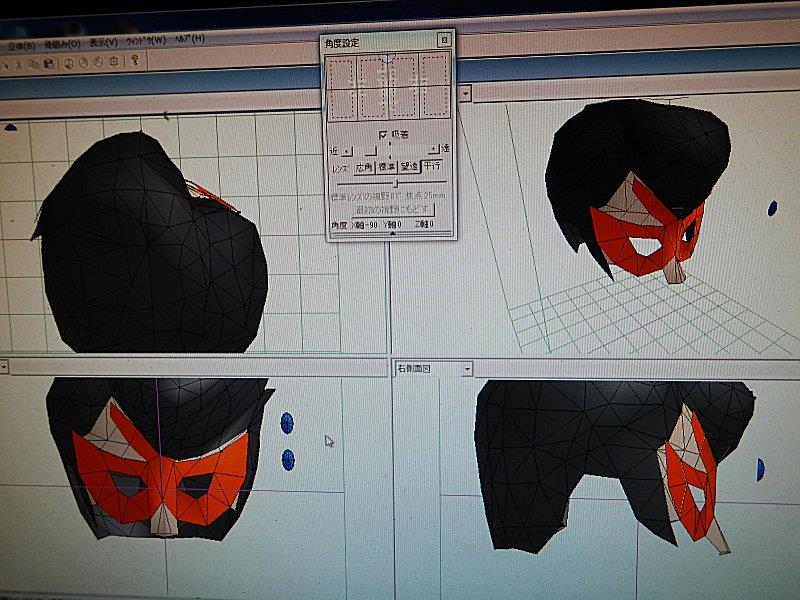
Task: Choose the 望遠 telephoto lens button
Action: (409, 166)
